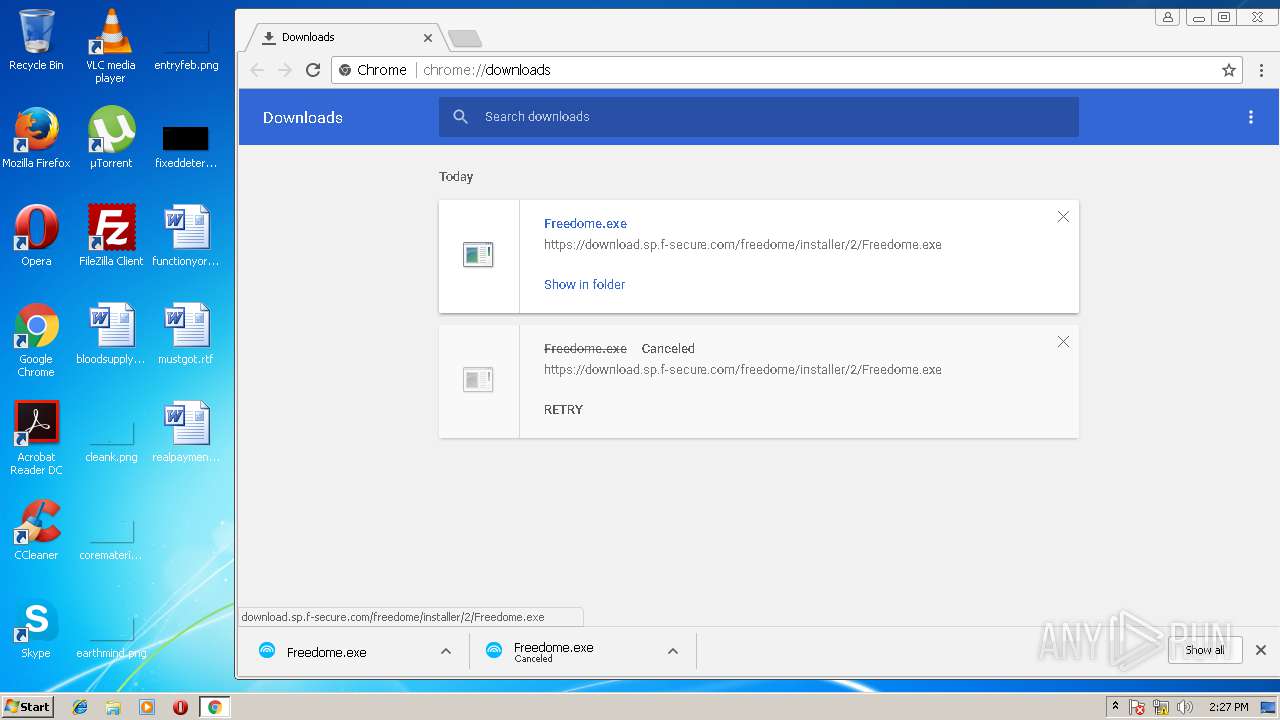Click the file icon of the canceled Freedome.exe

478,380
